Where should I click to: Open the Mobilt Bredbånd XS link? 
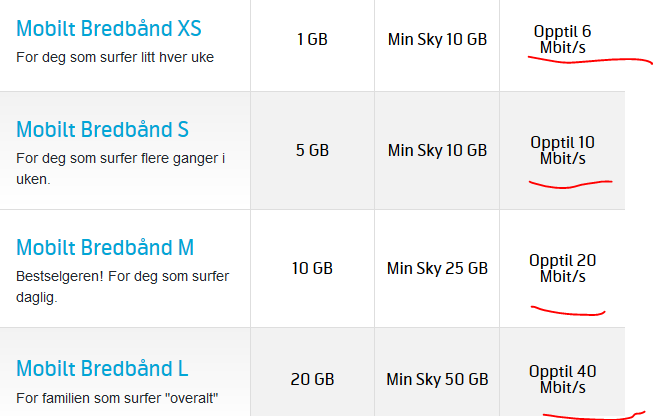(109, 29)
